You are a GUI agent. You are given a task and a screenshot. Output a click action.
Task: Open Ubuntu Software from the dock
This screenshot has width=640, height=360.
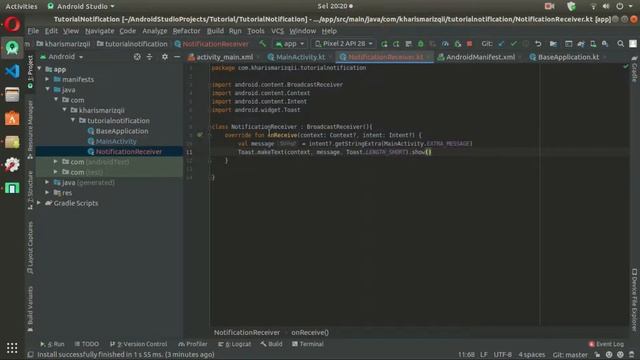(12, 118)
